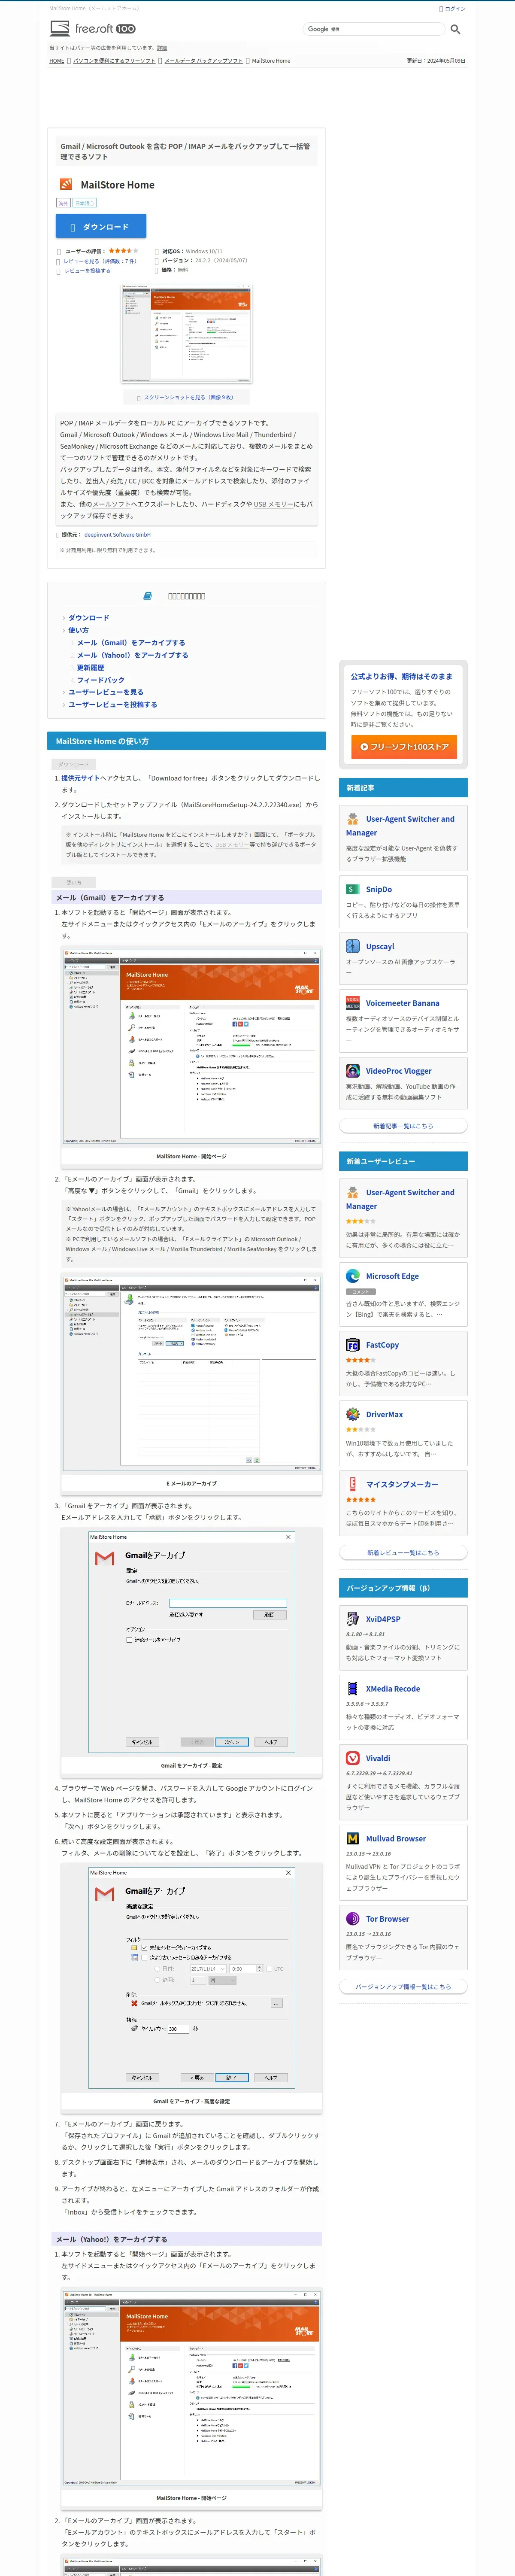Open the Tor Browser version update title
515x2576 pixels.
388,1919
